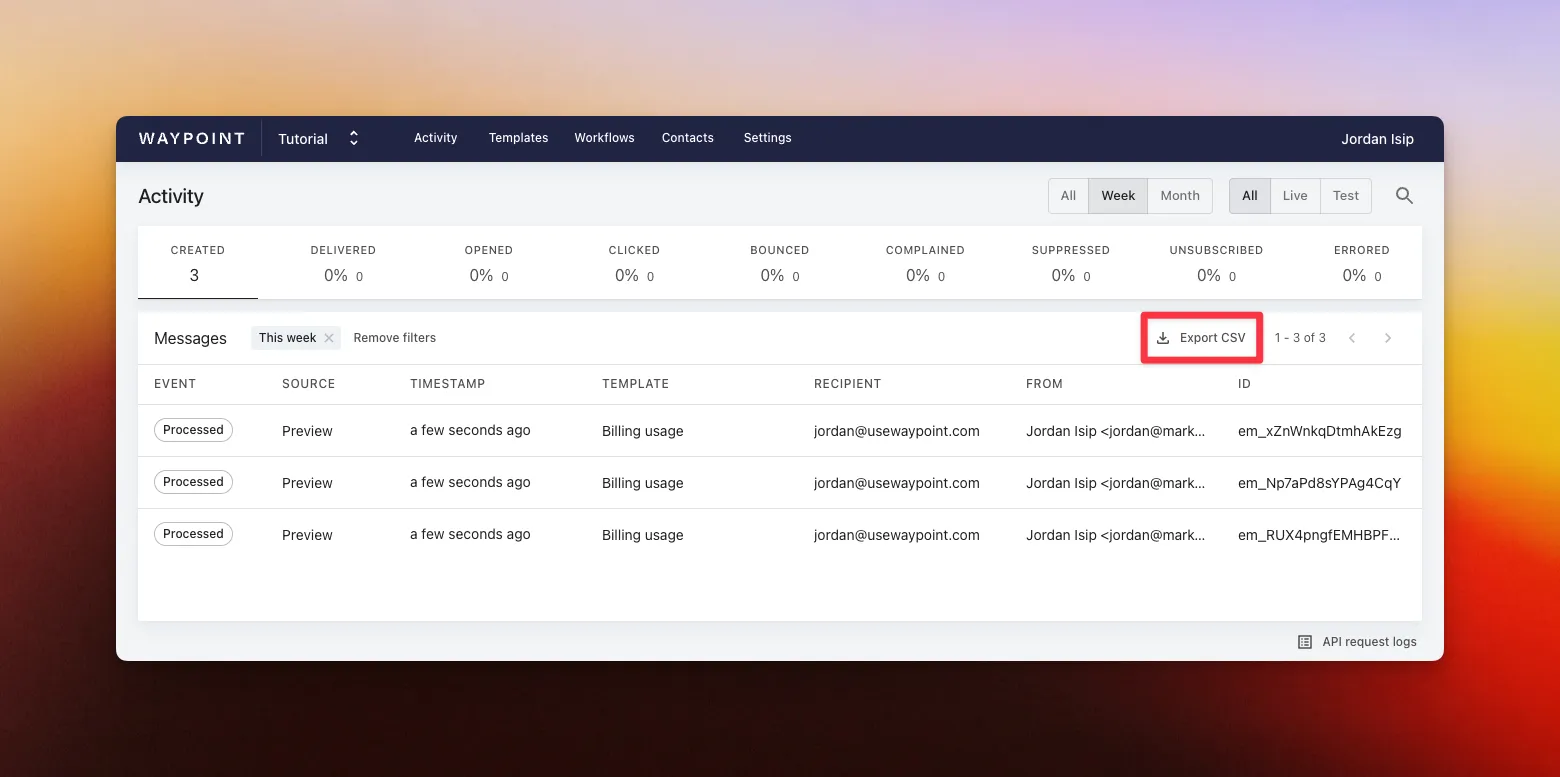The image size is (1560, 777).
Task: Select the Month time range
Action: (1180, 196)
